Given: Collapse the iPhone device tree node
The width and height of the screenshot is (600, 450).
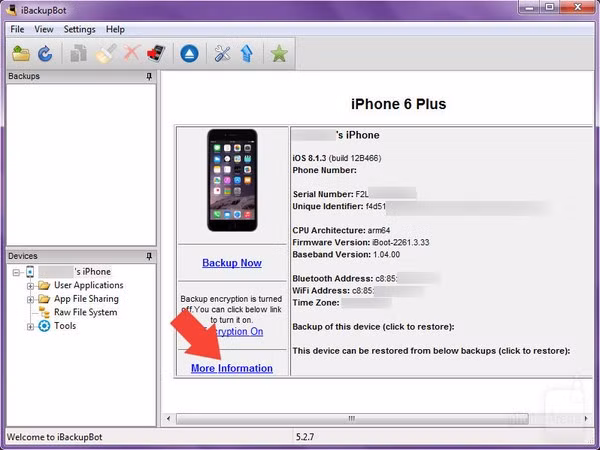Looking at the screenshot, I should (15, 272).
